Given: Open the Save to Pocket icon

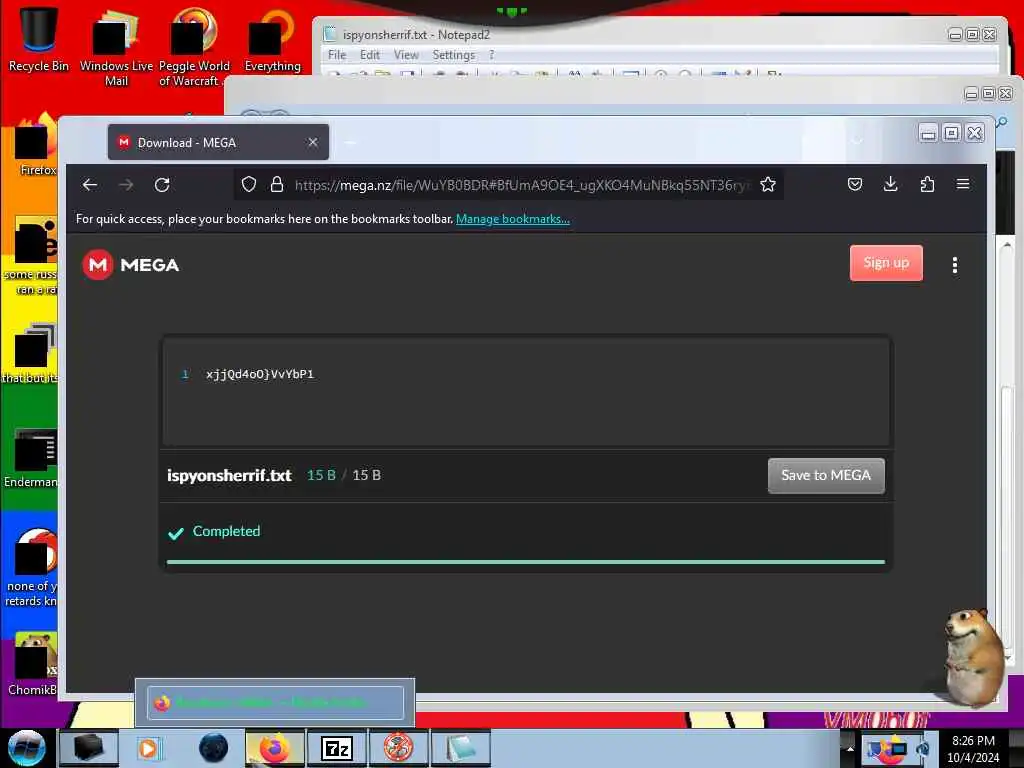Looking at the screenshot, I should click(855, 184).
